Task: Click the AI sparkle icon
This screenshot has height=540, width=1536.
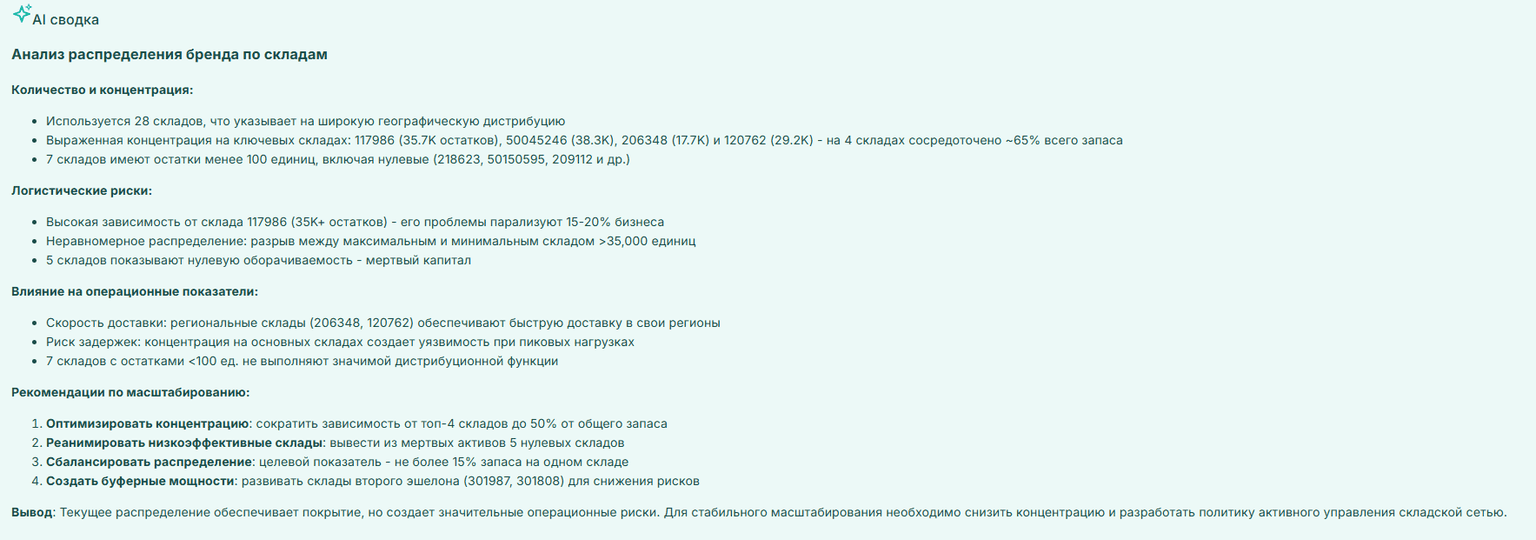Action: click(21, 14)
